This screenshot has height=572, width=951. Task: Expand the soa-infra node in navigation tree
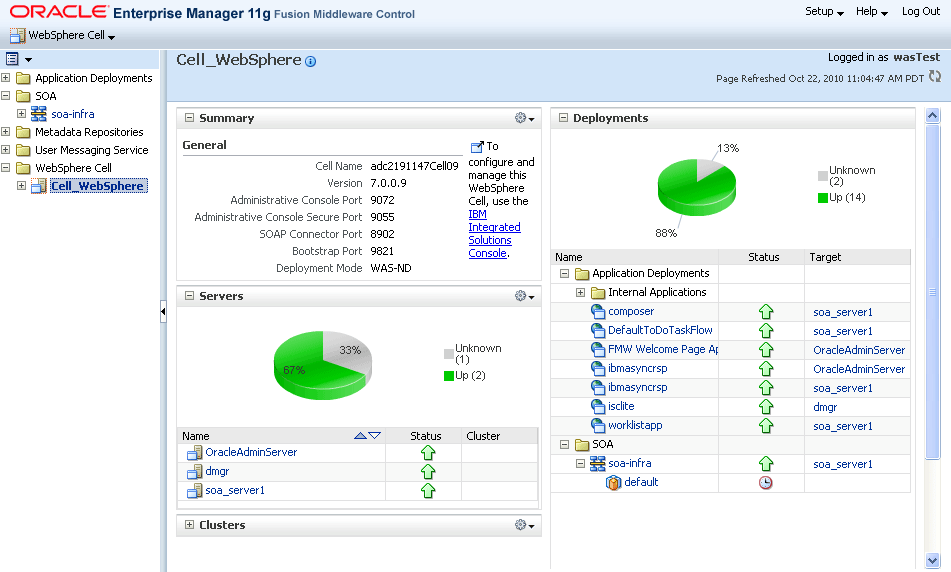(21, 113)
